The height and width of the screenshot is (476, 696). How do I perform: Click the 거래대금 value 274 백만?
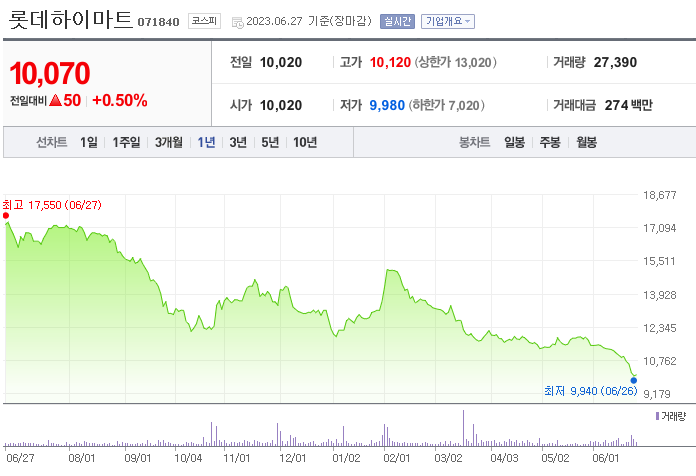pyautogui.click(x=629, y=105)
